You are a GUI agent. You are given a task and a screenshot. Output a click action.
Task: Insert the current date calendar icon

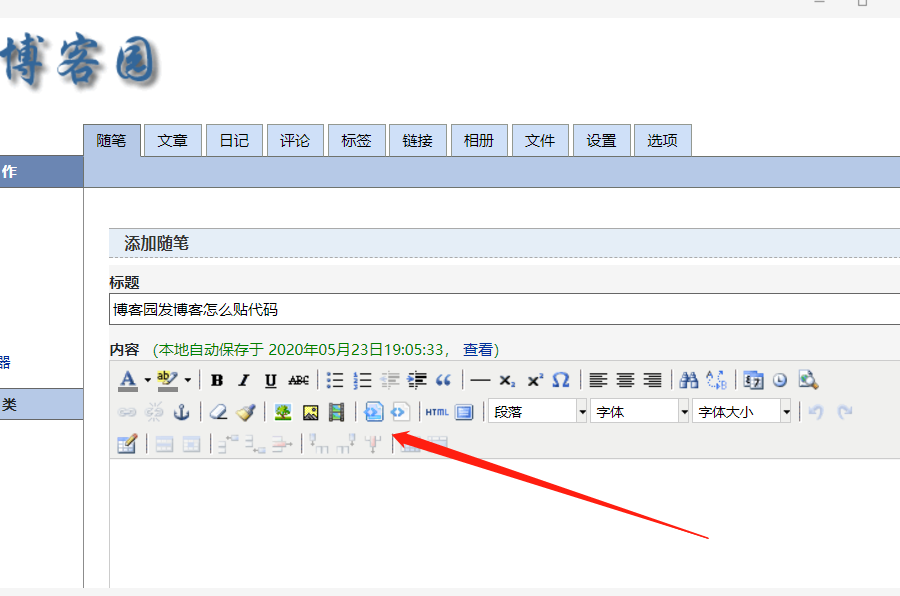pyautogui.click(x=753, y=380)
